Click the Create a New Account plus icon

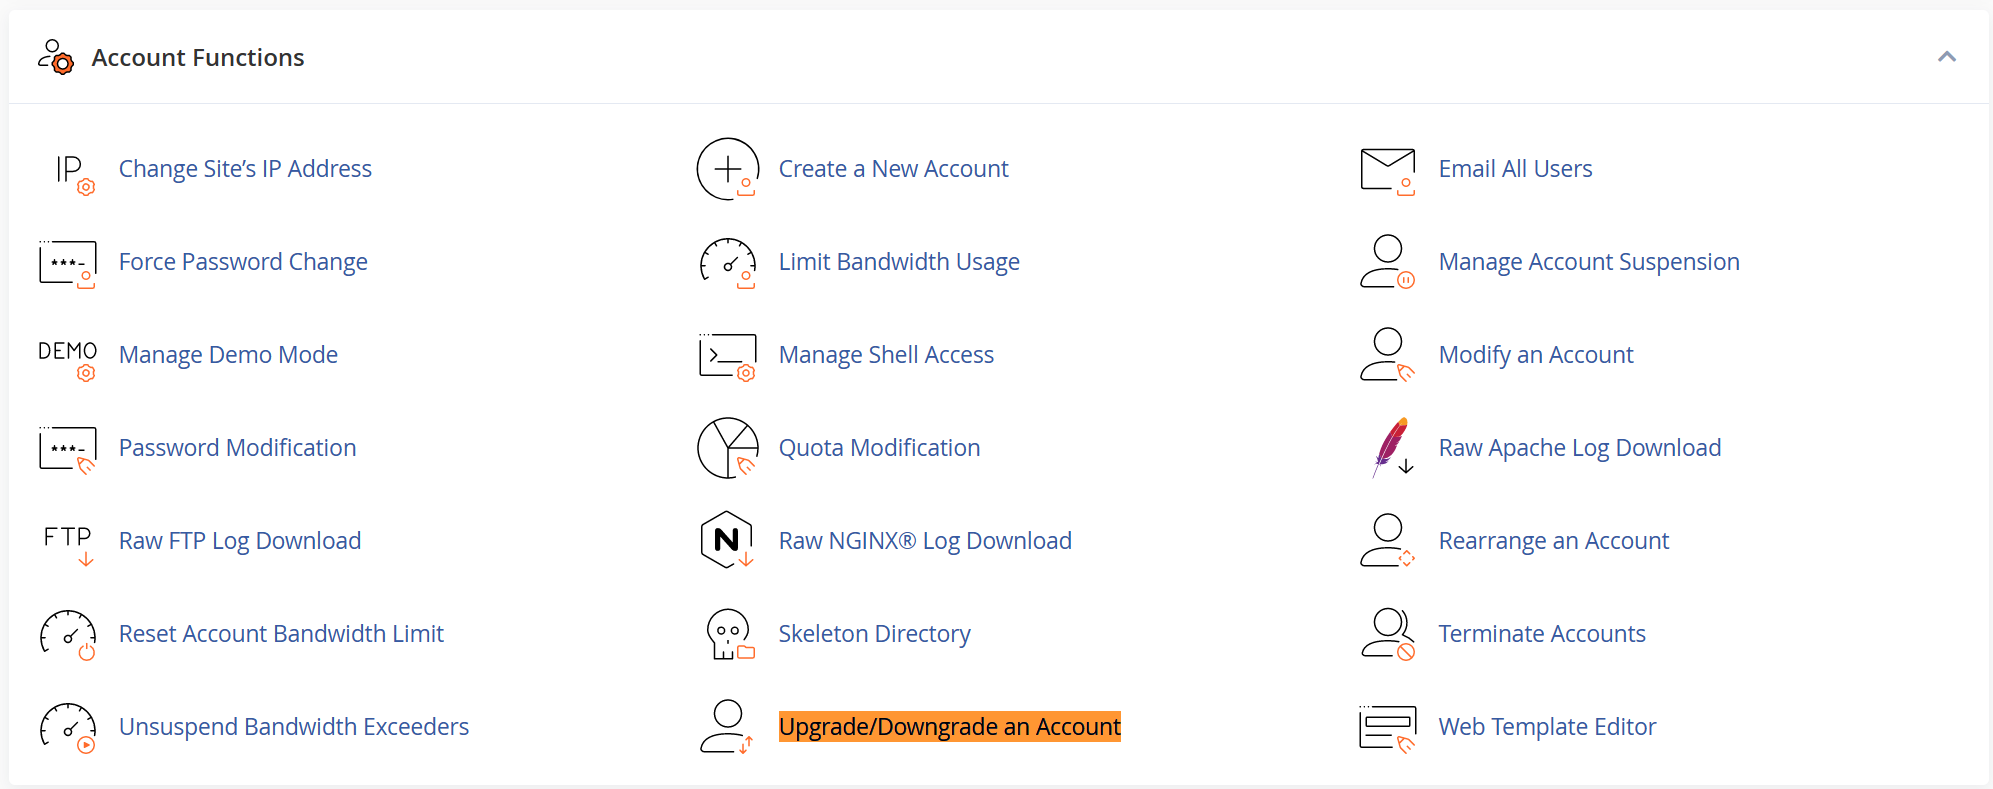coord(727,169)
